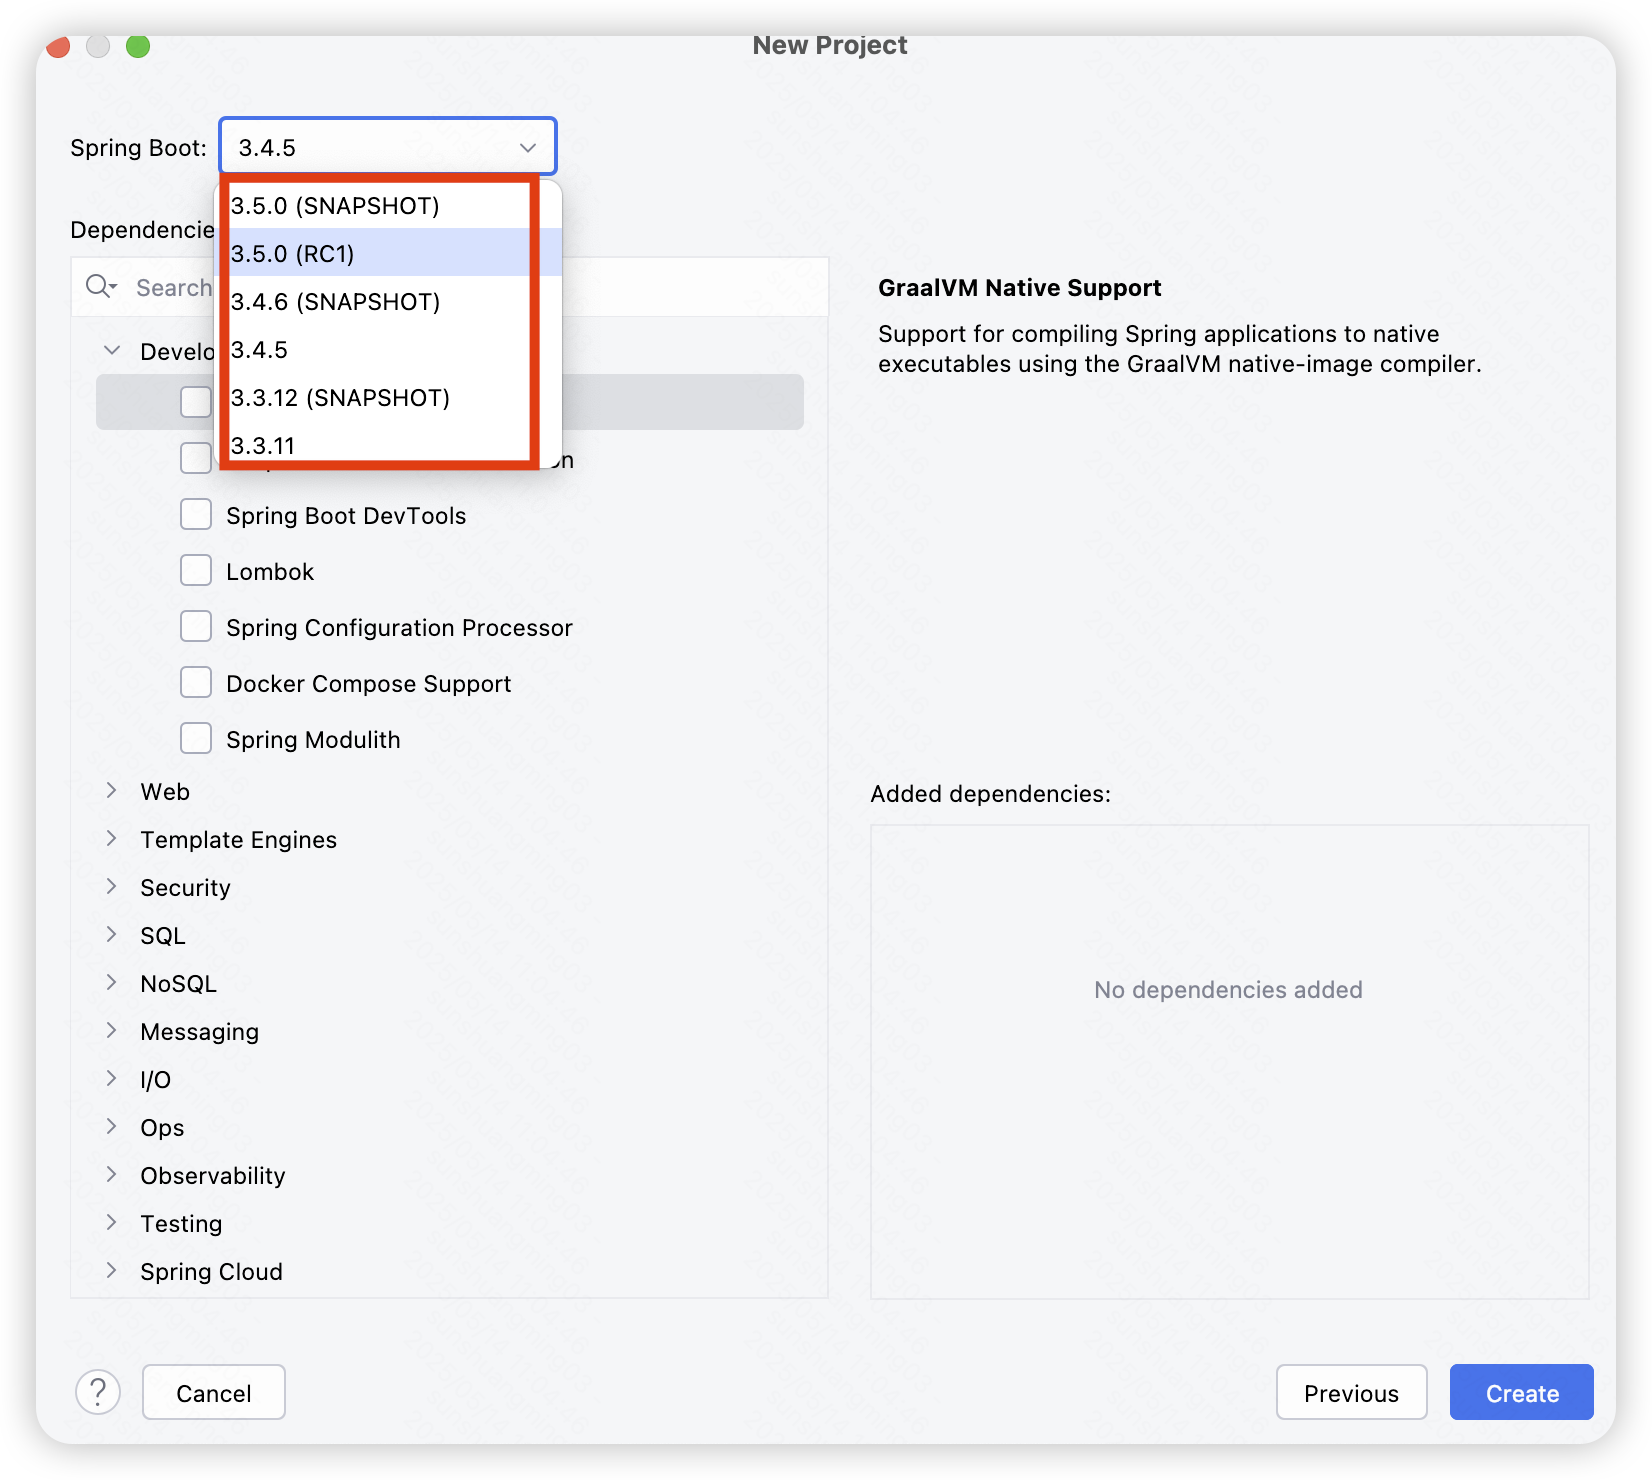The height and width of the screenshot is (1480, 1652).
Task: Expand the Ops category
Action: [x=112, y=1127]
